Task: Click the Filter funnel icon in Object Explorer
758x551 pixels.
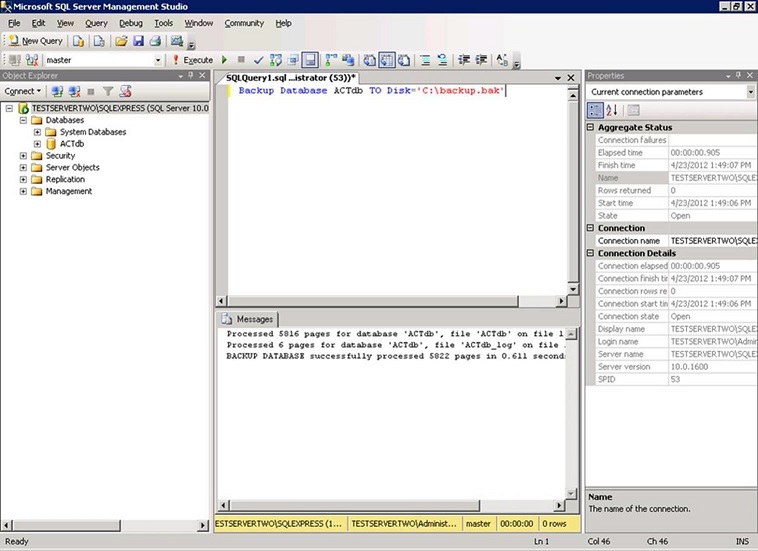Action: coord(108,91)
